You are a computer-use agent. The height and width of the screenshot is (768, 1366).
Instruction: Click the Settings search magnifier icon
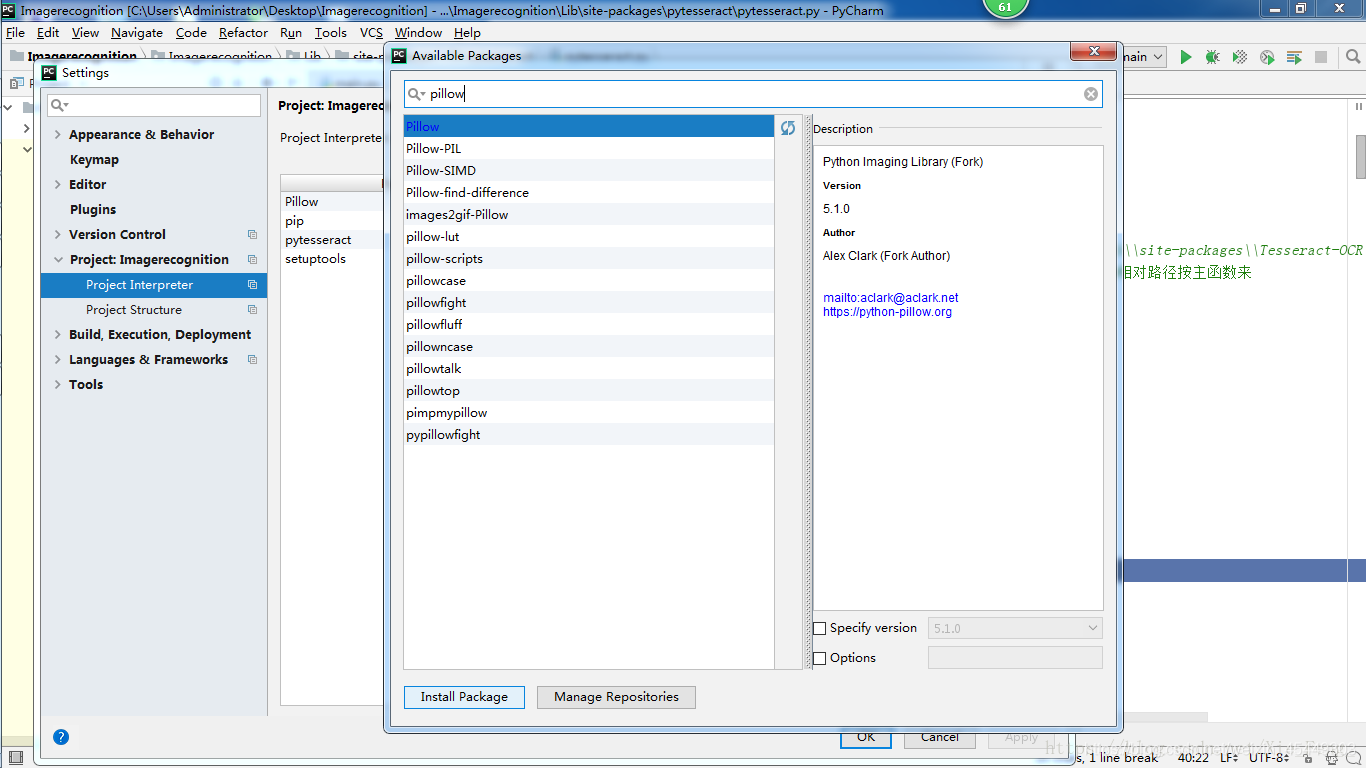(60, 105)
